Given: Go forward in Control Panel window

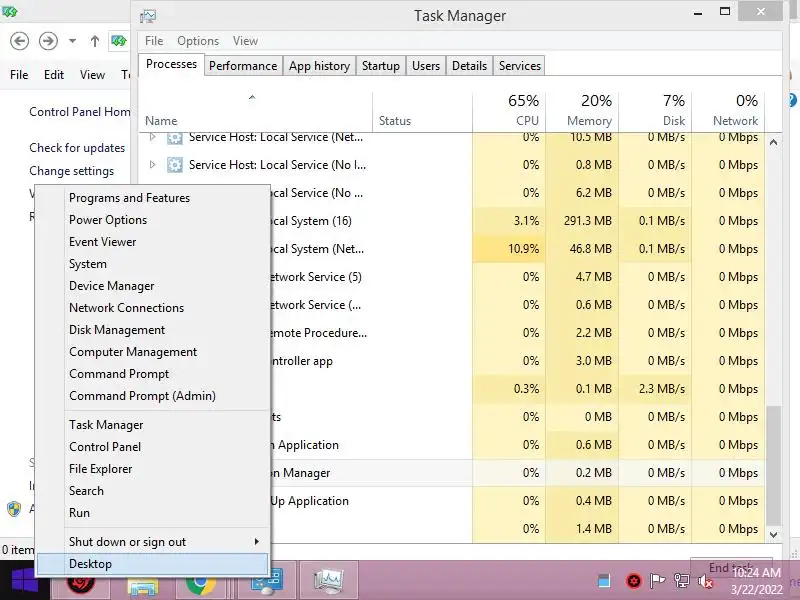Looking at the screenshot, I should coord(48,41).
